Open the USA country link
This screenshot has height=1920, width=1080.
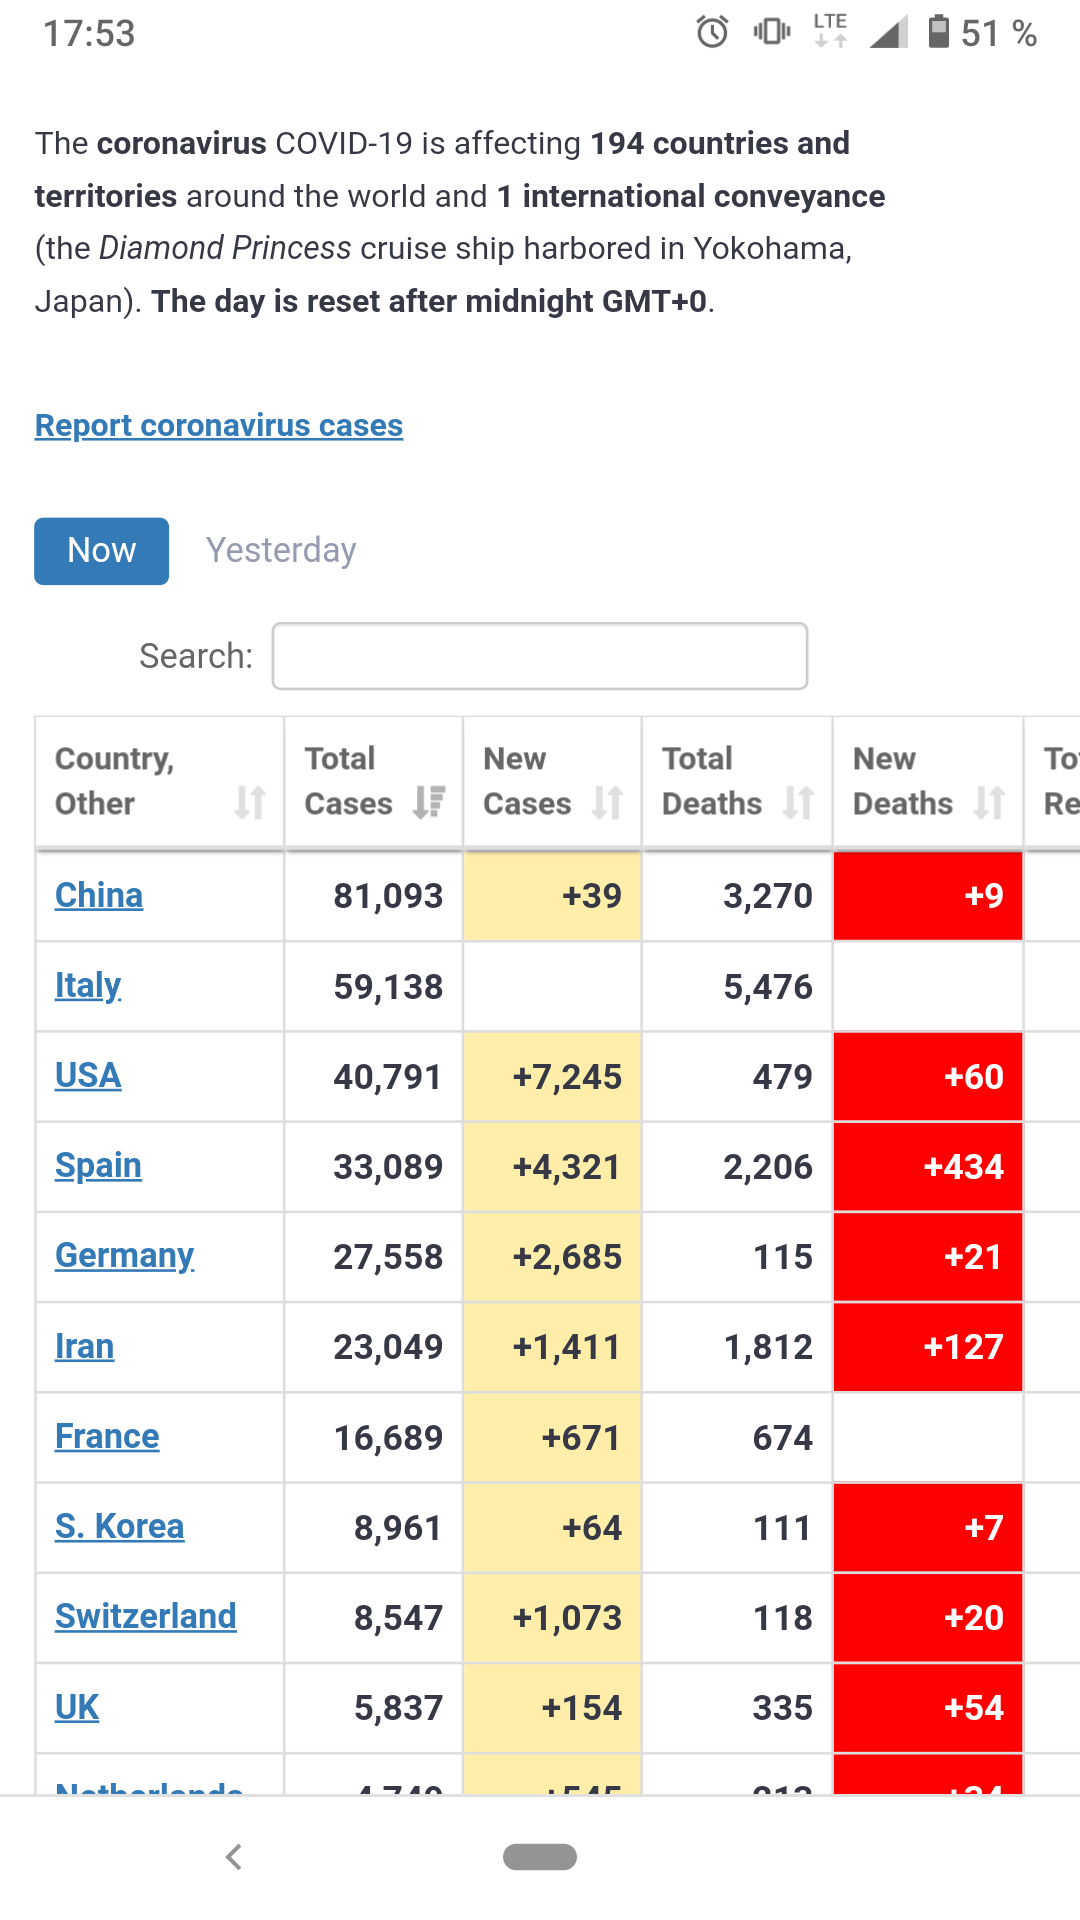(88, 1076)
